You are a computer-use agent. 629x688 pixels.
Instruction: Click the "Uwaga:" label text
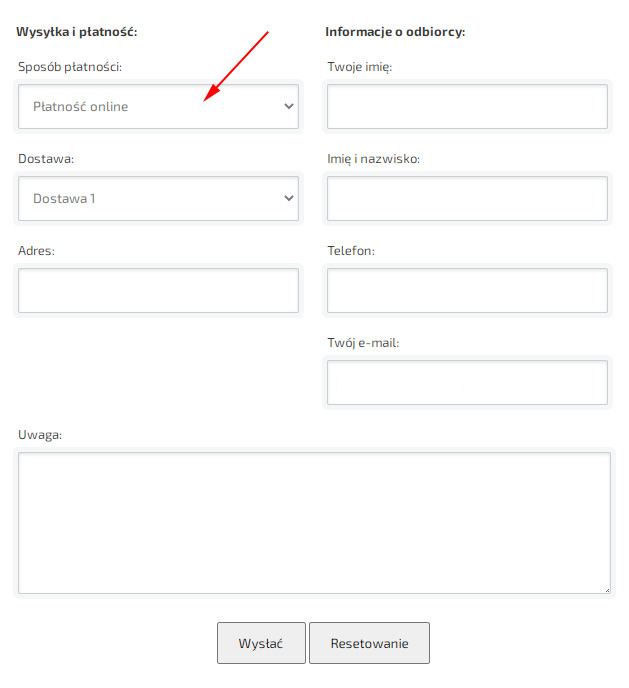[40, 435]
